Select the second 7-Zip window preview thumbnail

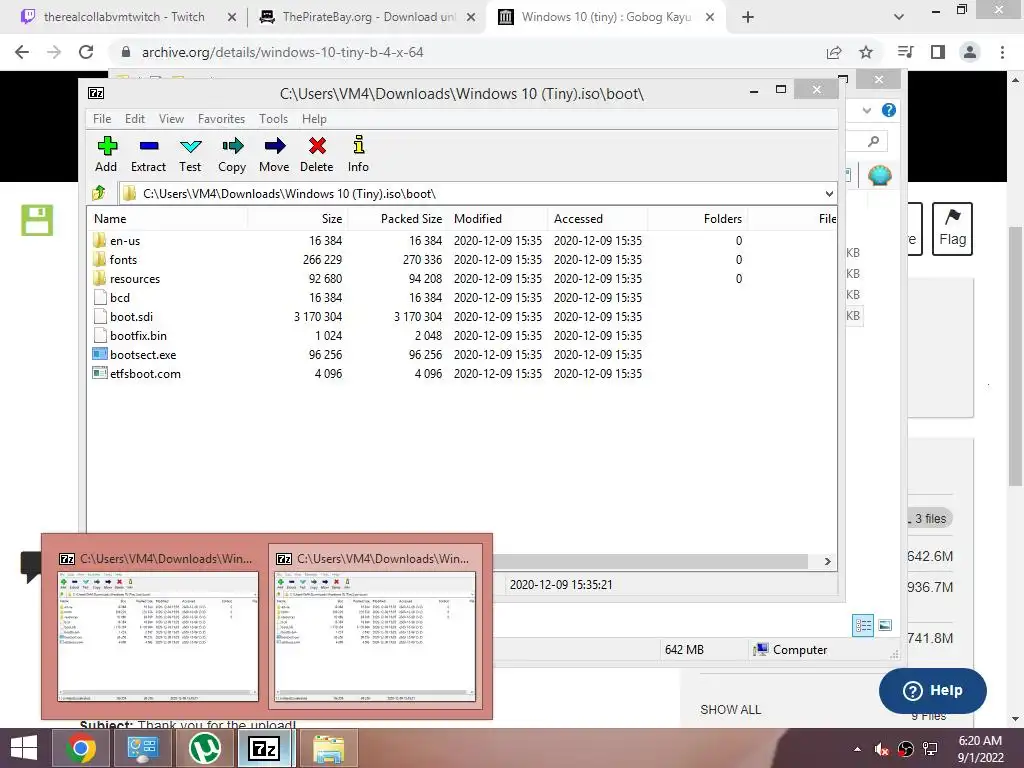coord(375,626)
